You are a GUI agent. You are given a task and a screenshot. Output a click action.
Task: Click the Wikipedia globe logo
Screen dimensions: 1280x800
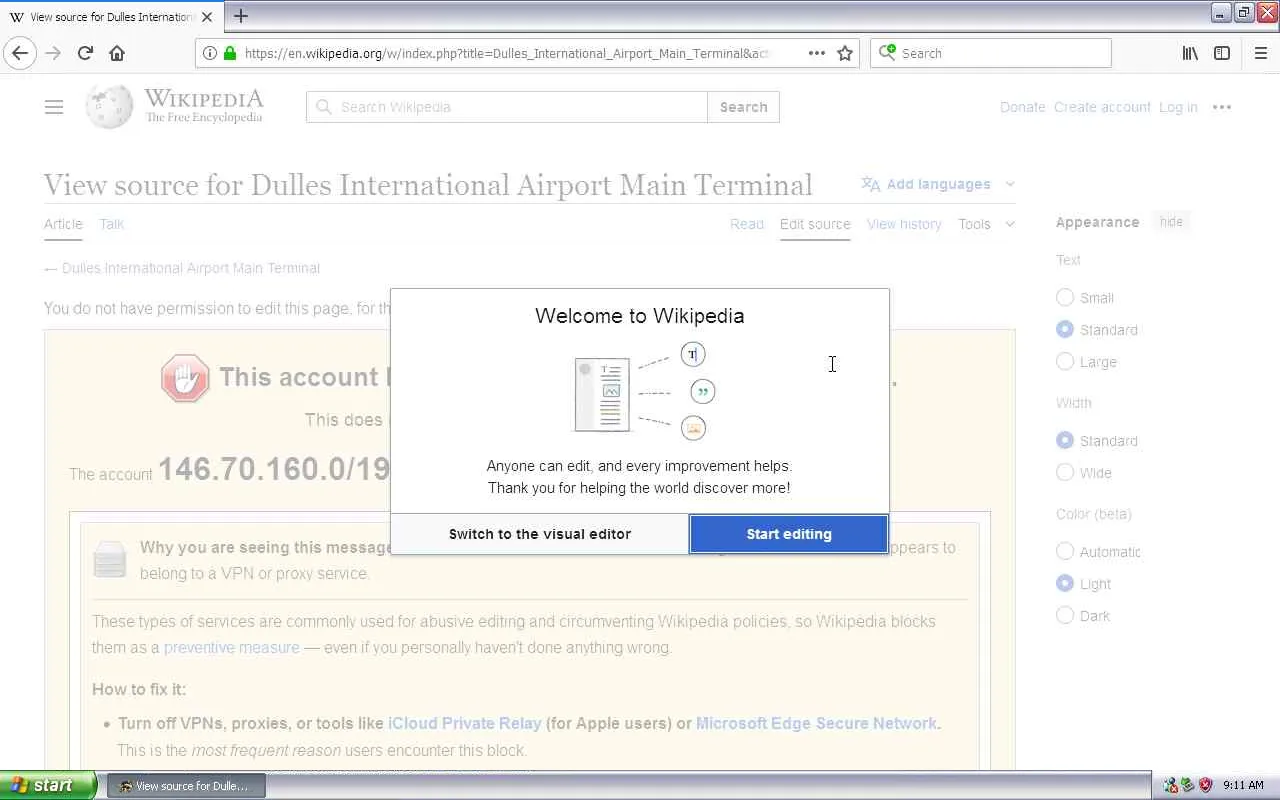point(109,107)
